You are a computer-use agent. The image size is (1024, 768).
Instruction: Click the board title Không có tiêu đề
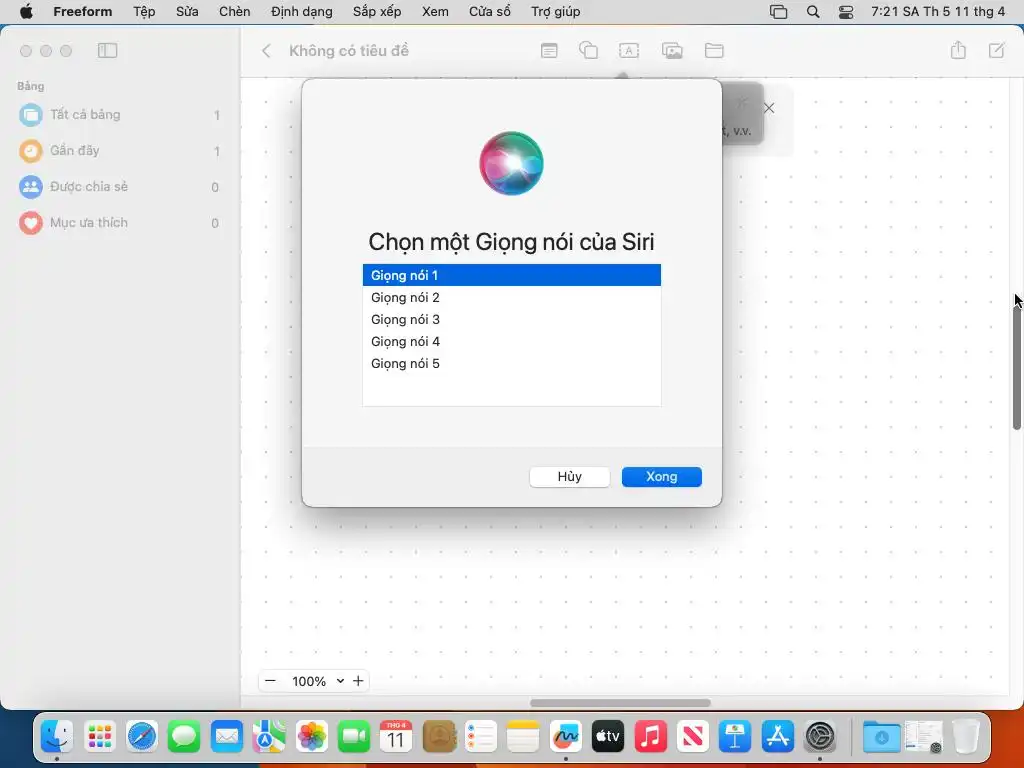(349, 51)
